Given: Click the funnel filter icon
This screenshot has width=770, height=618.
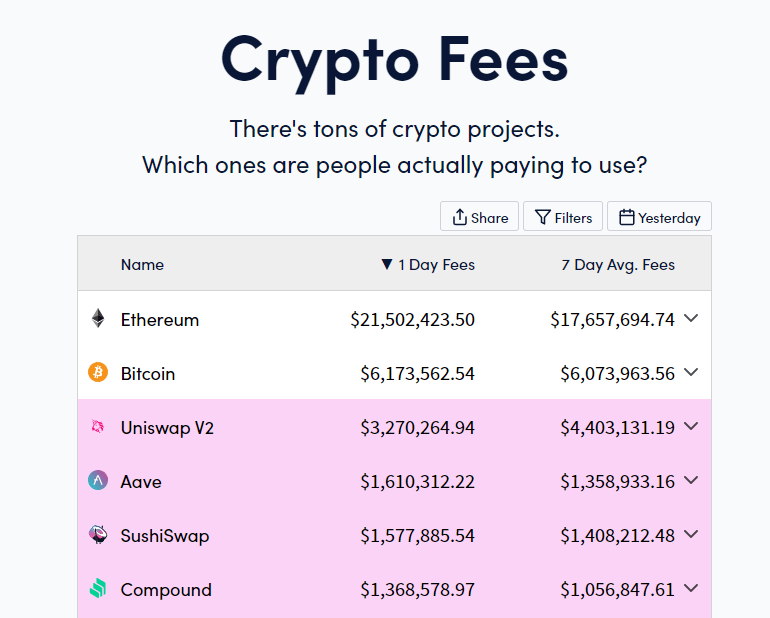Looking at the screenshot, I should click(x=543, y=217).
